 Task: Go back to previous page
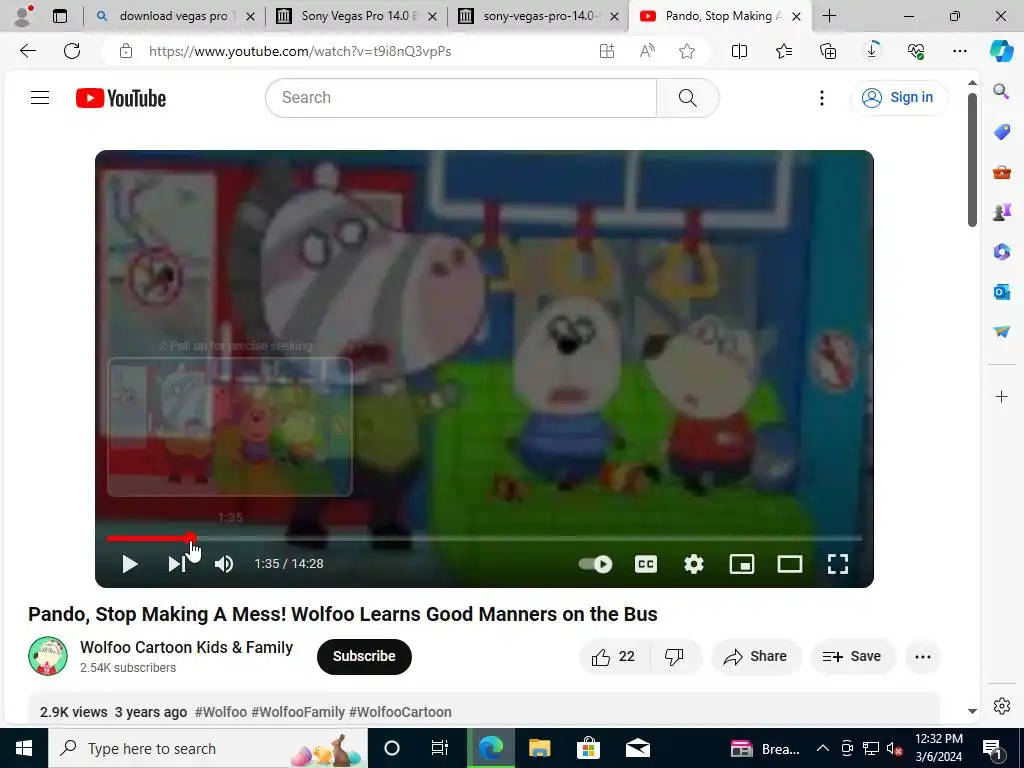(x=27, y=51)
